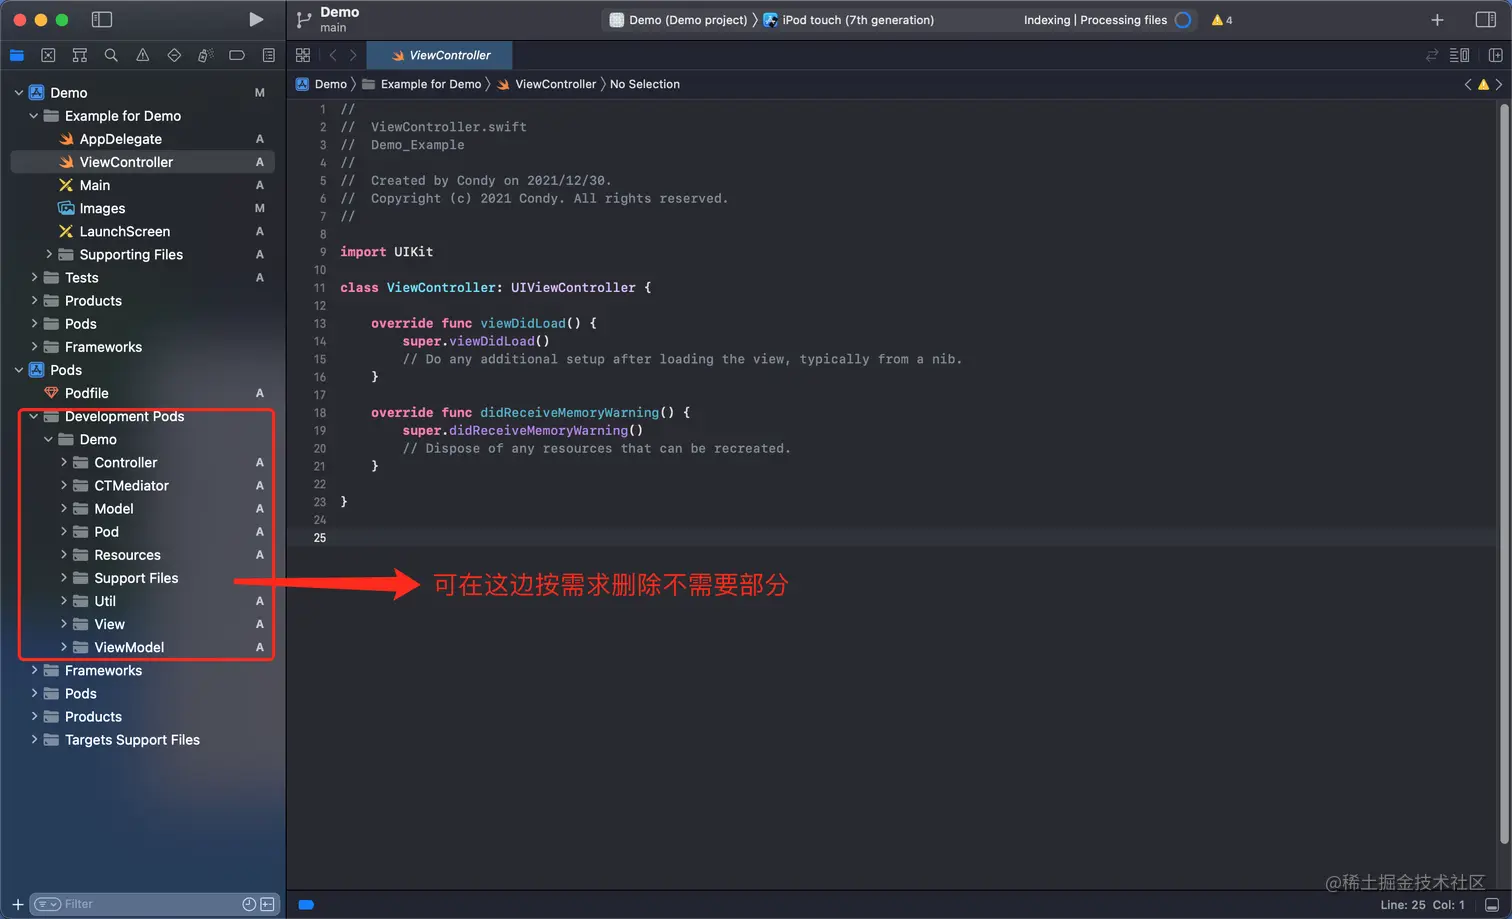The height and width of the screenshot is (919, 1512).
Task: Open the source control navigator
Action: coord(48,55)
